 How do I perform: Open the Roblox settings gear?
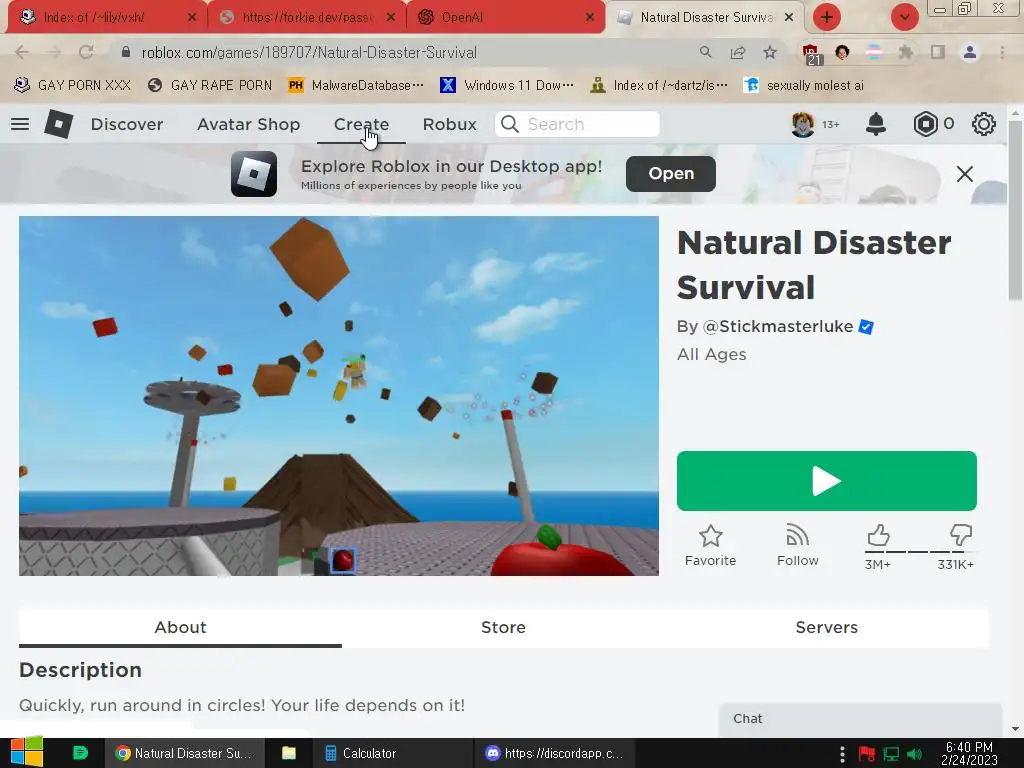pos(984,124)
